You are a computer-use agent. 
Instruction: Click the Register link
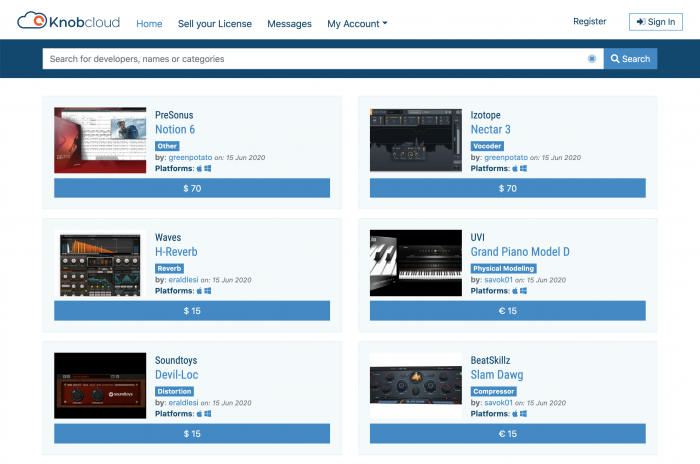click(589, 21)
